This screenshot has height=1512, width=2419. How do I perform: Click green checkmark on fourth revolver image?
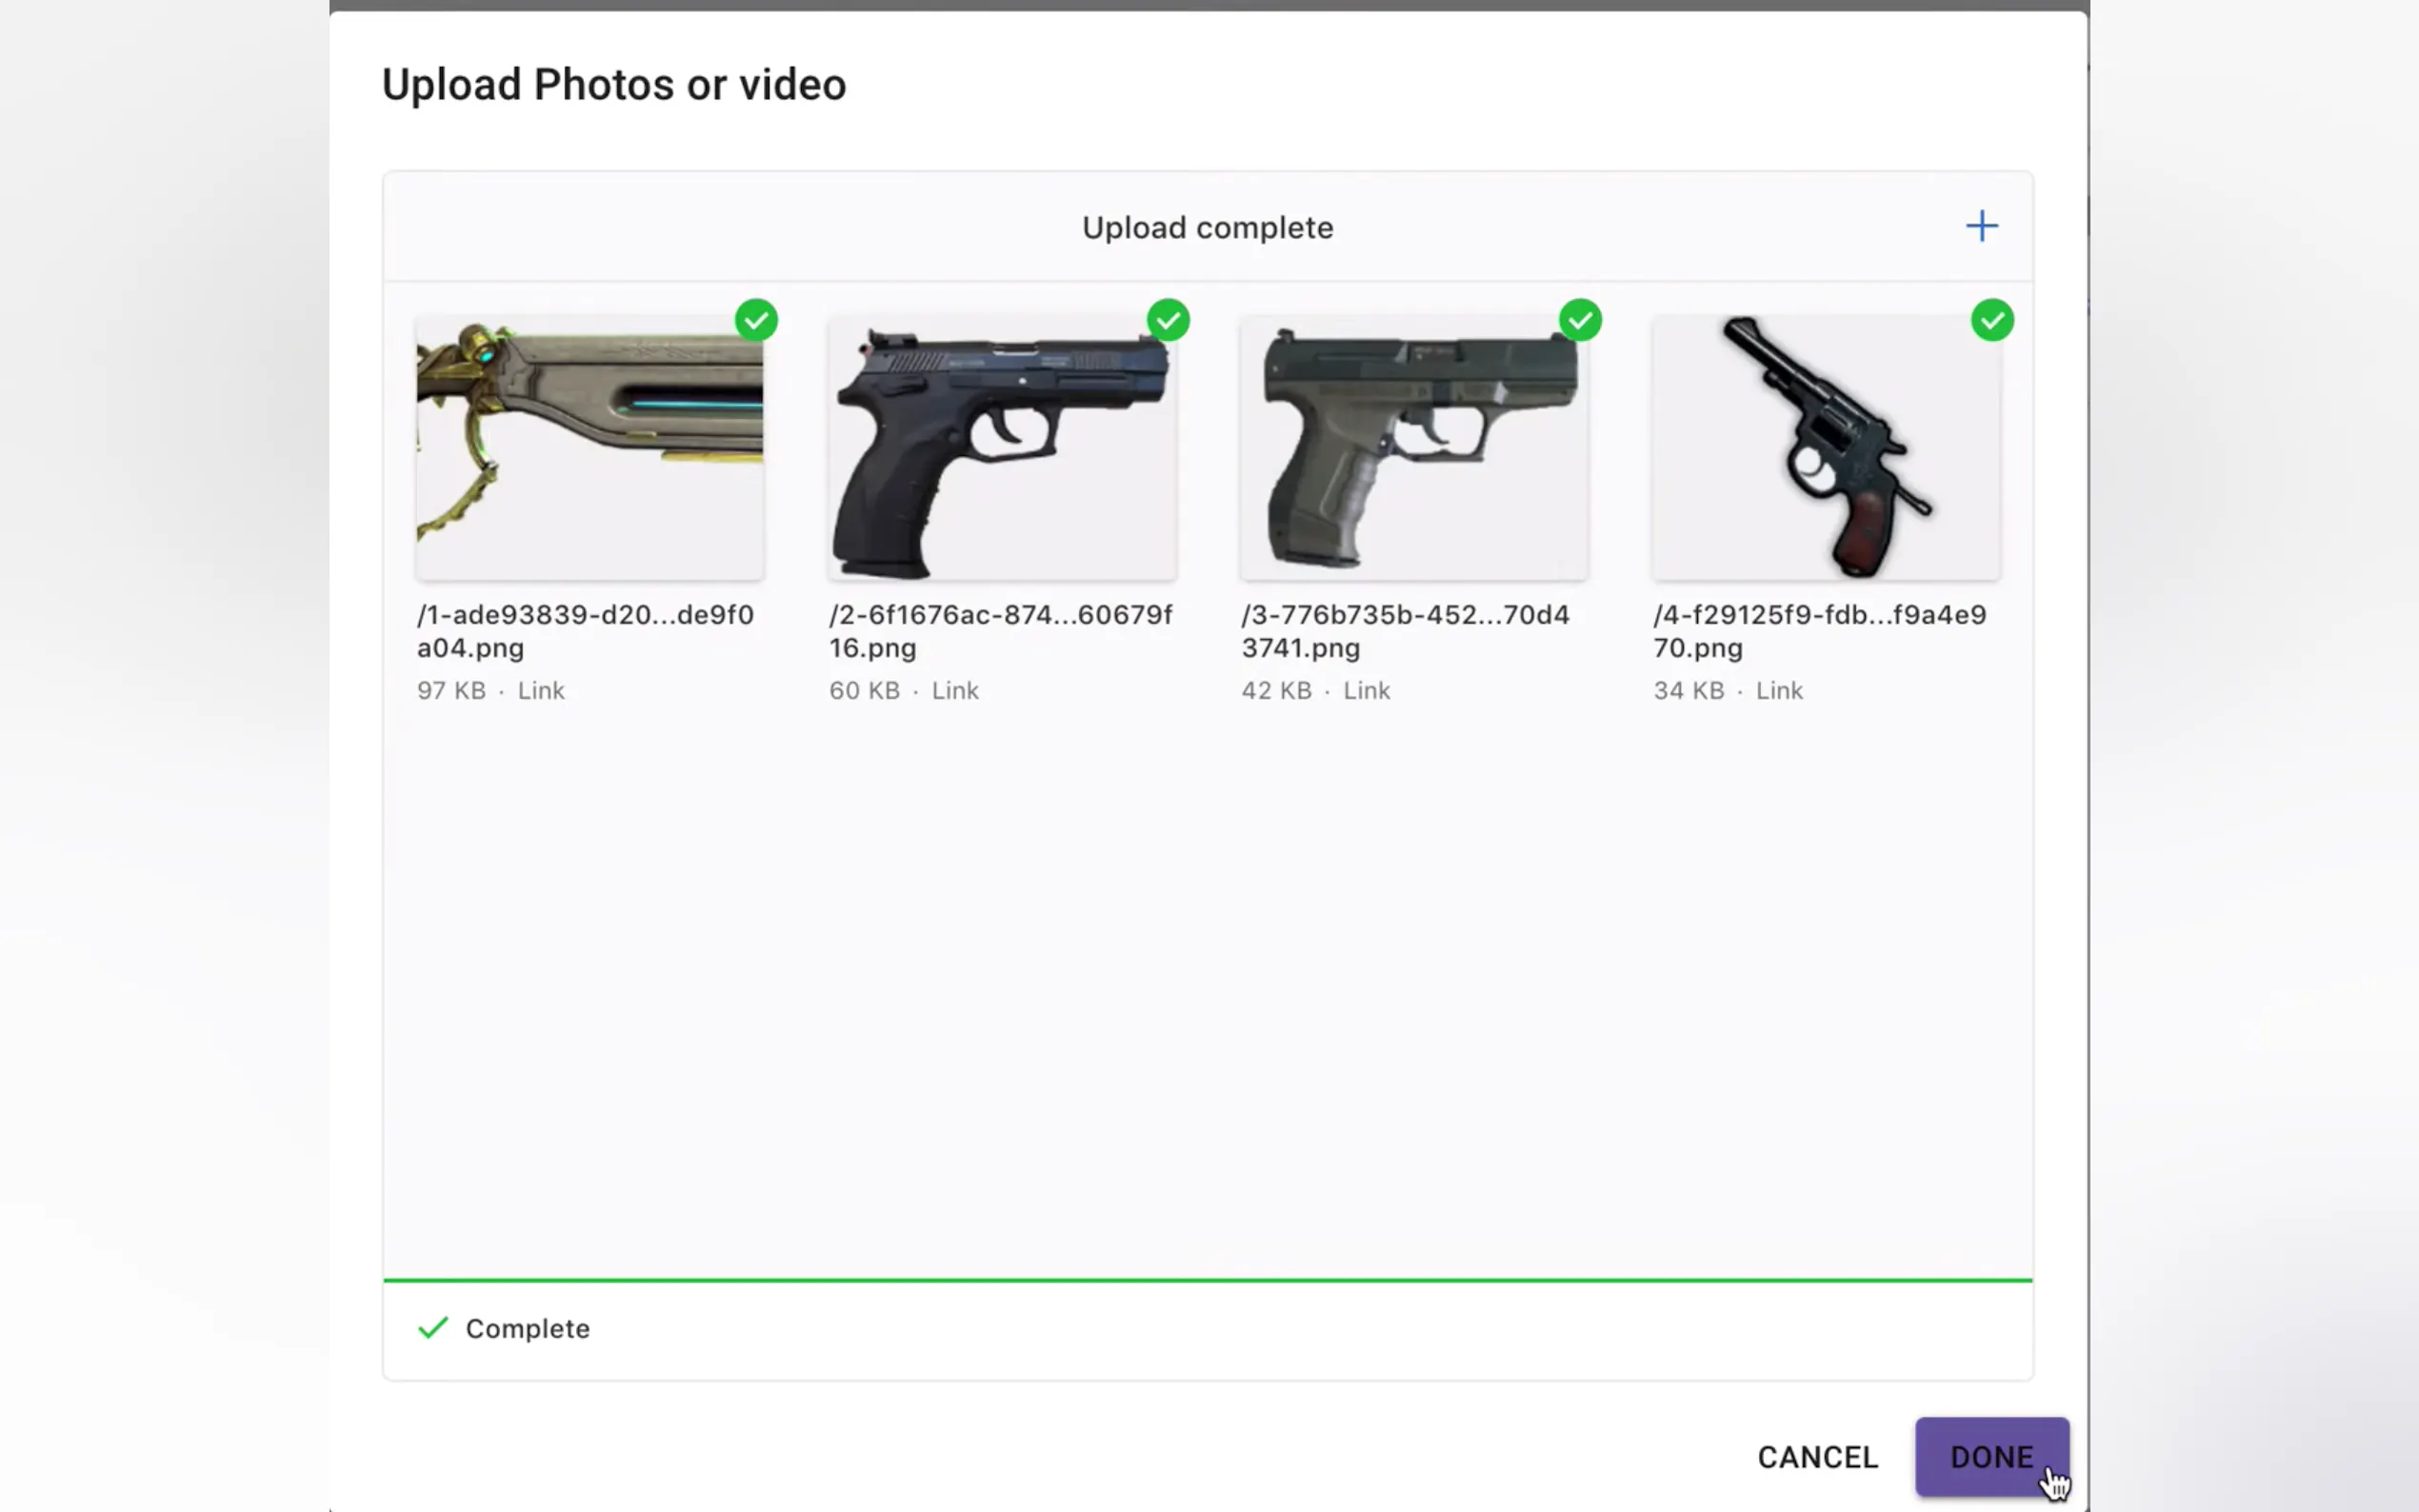point(1992,321)
